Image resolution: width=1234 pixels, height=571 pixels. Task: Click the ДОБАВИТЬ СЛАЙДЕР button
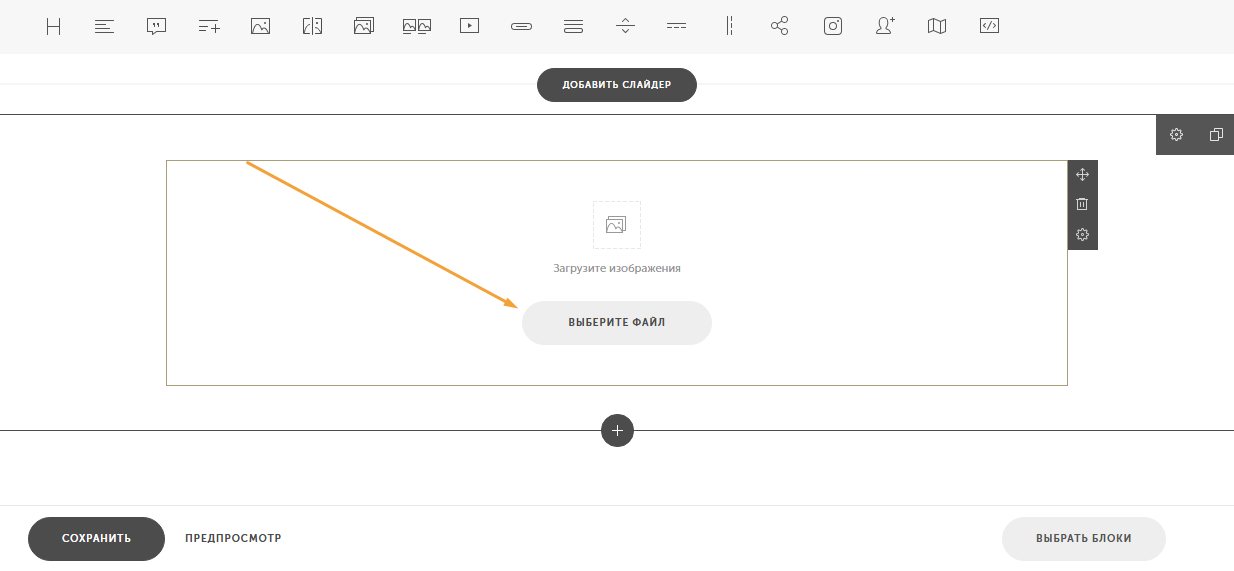click(x=617, y=85)
